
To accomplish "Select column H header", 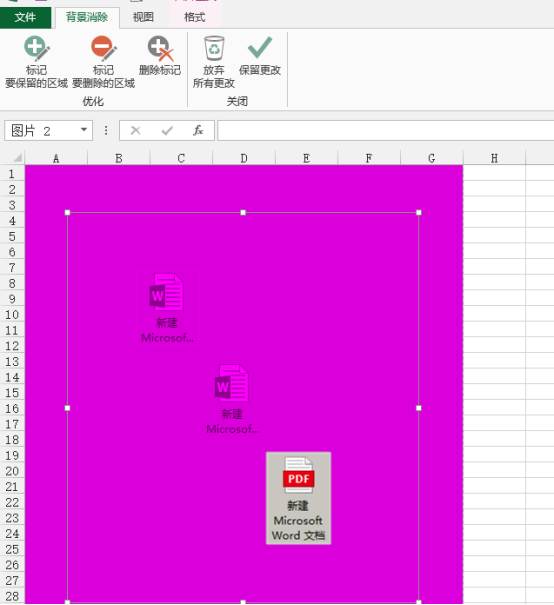I will [494, 158].
